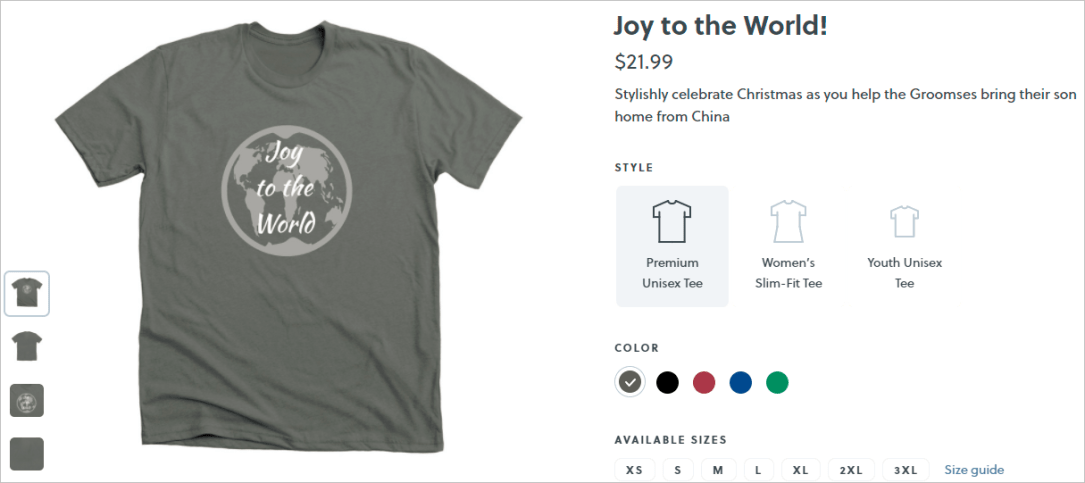This screenshot has width=1085, height=483.
Task: Choose size 3XL
Action: point(905,470)
